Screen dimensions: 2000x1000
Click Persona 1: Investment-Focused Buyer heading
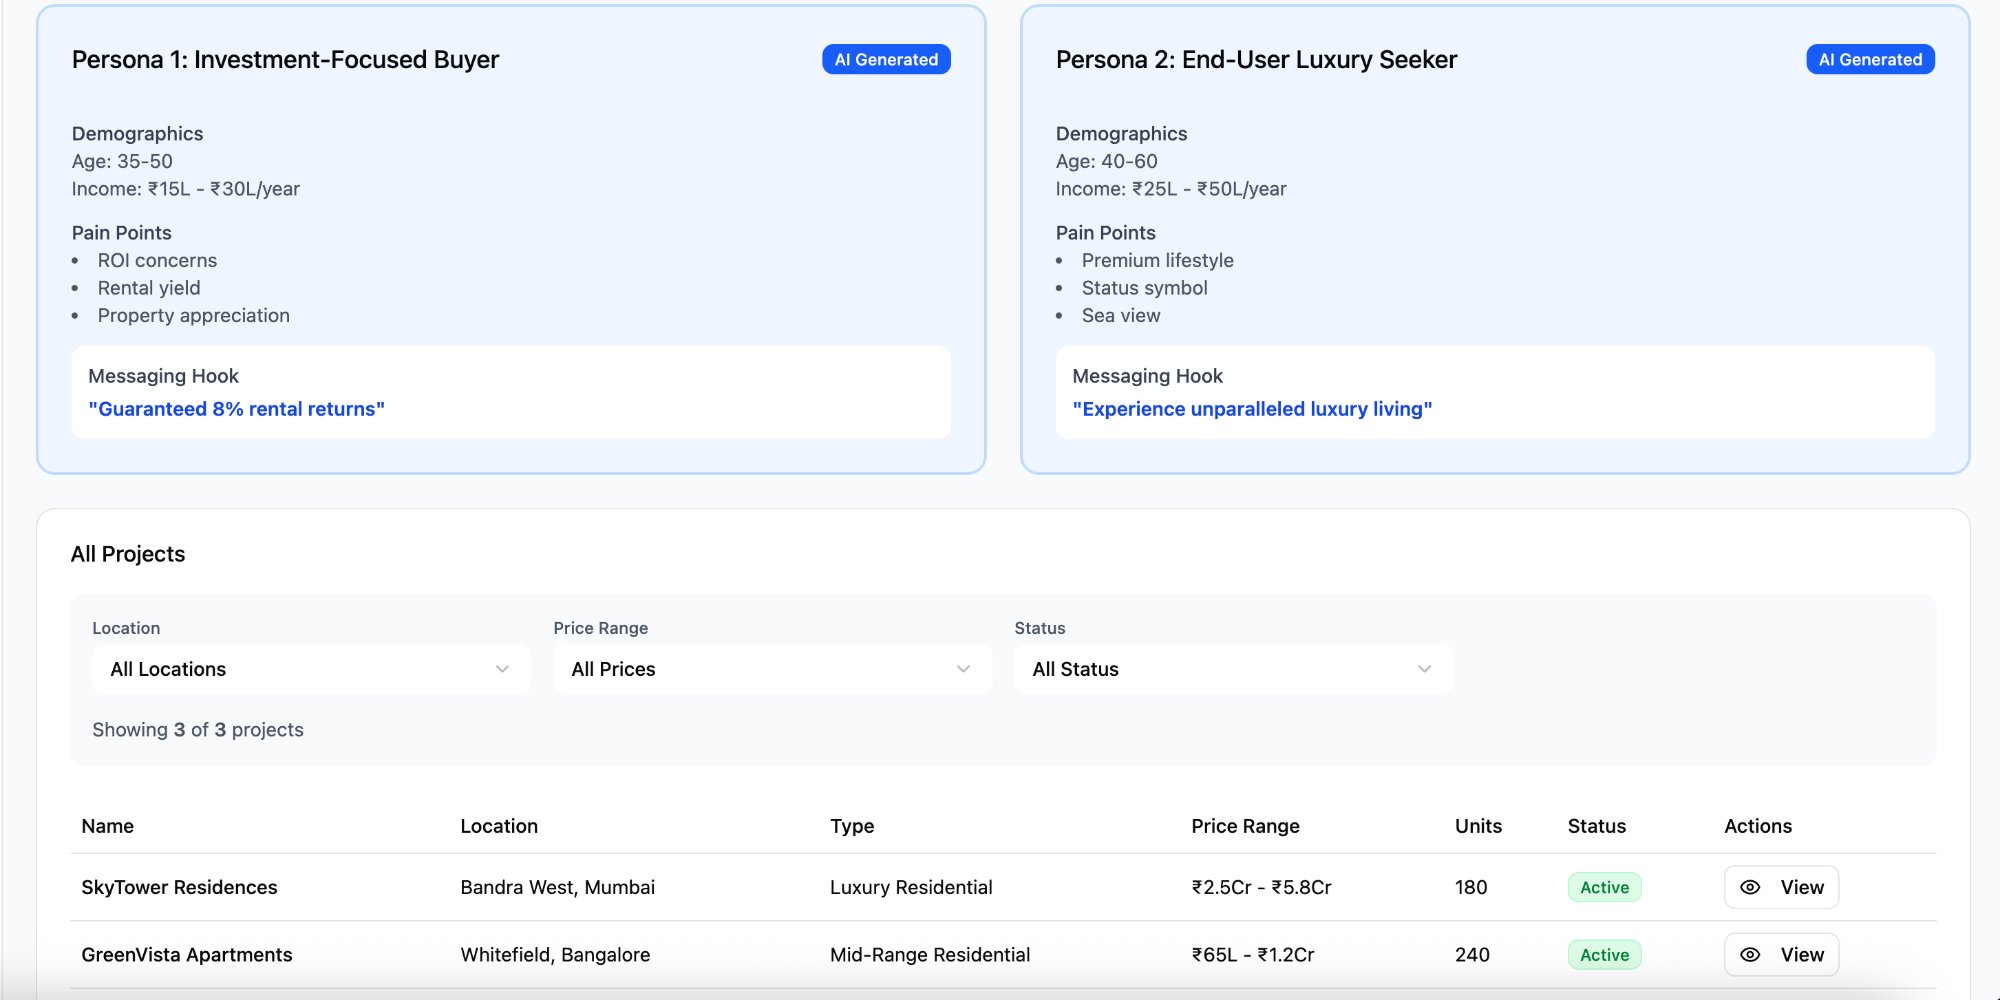coord(285,60)
